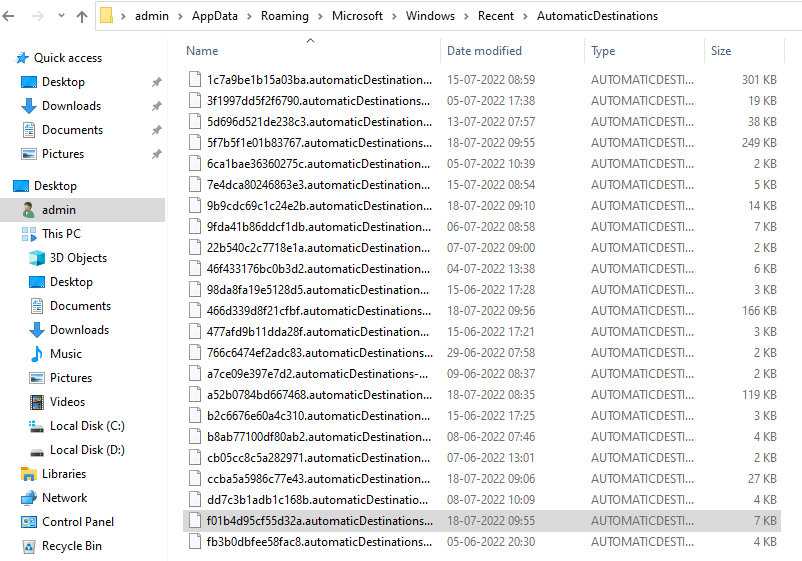
Task: Select file 466d339d8f21cfbf.automaticDestinations
Action: (319, 311)
